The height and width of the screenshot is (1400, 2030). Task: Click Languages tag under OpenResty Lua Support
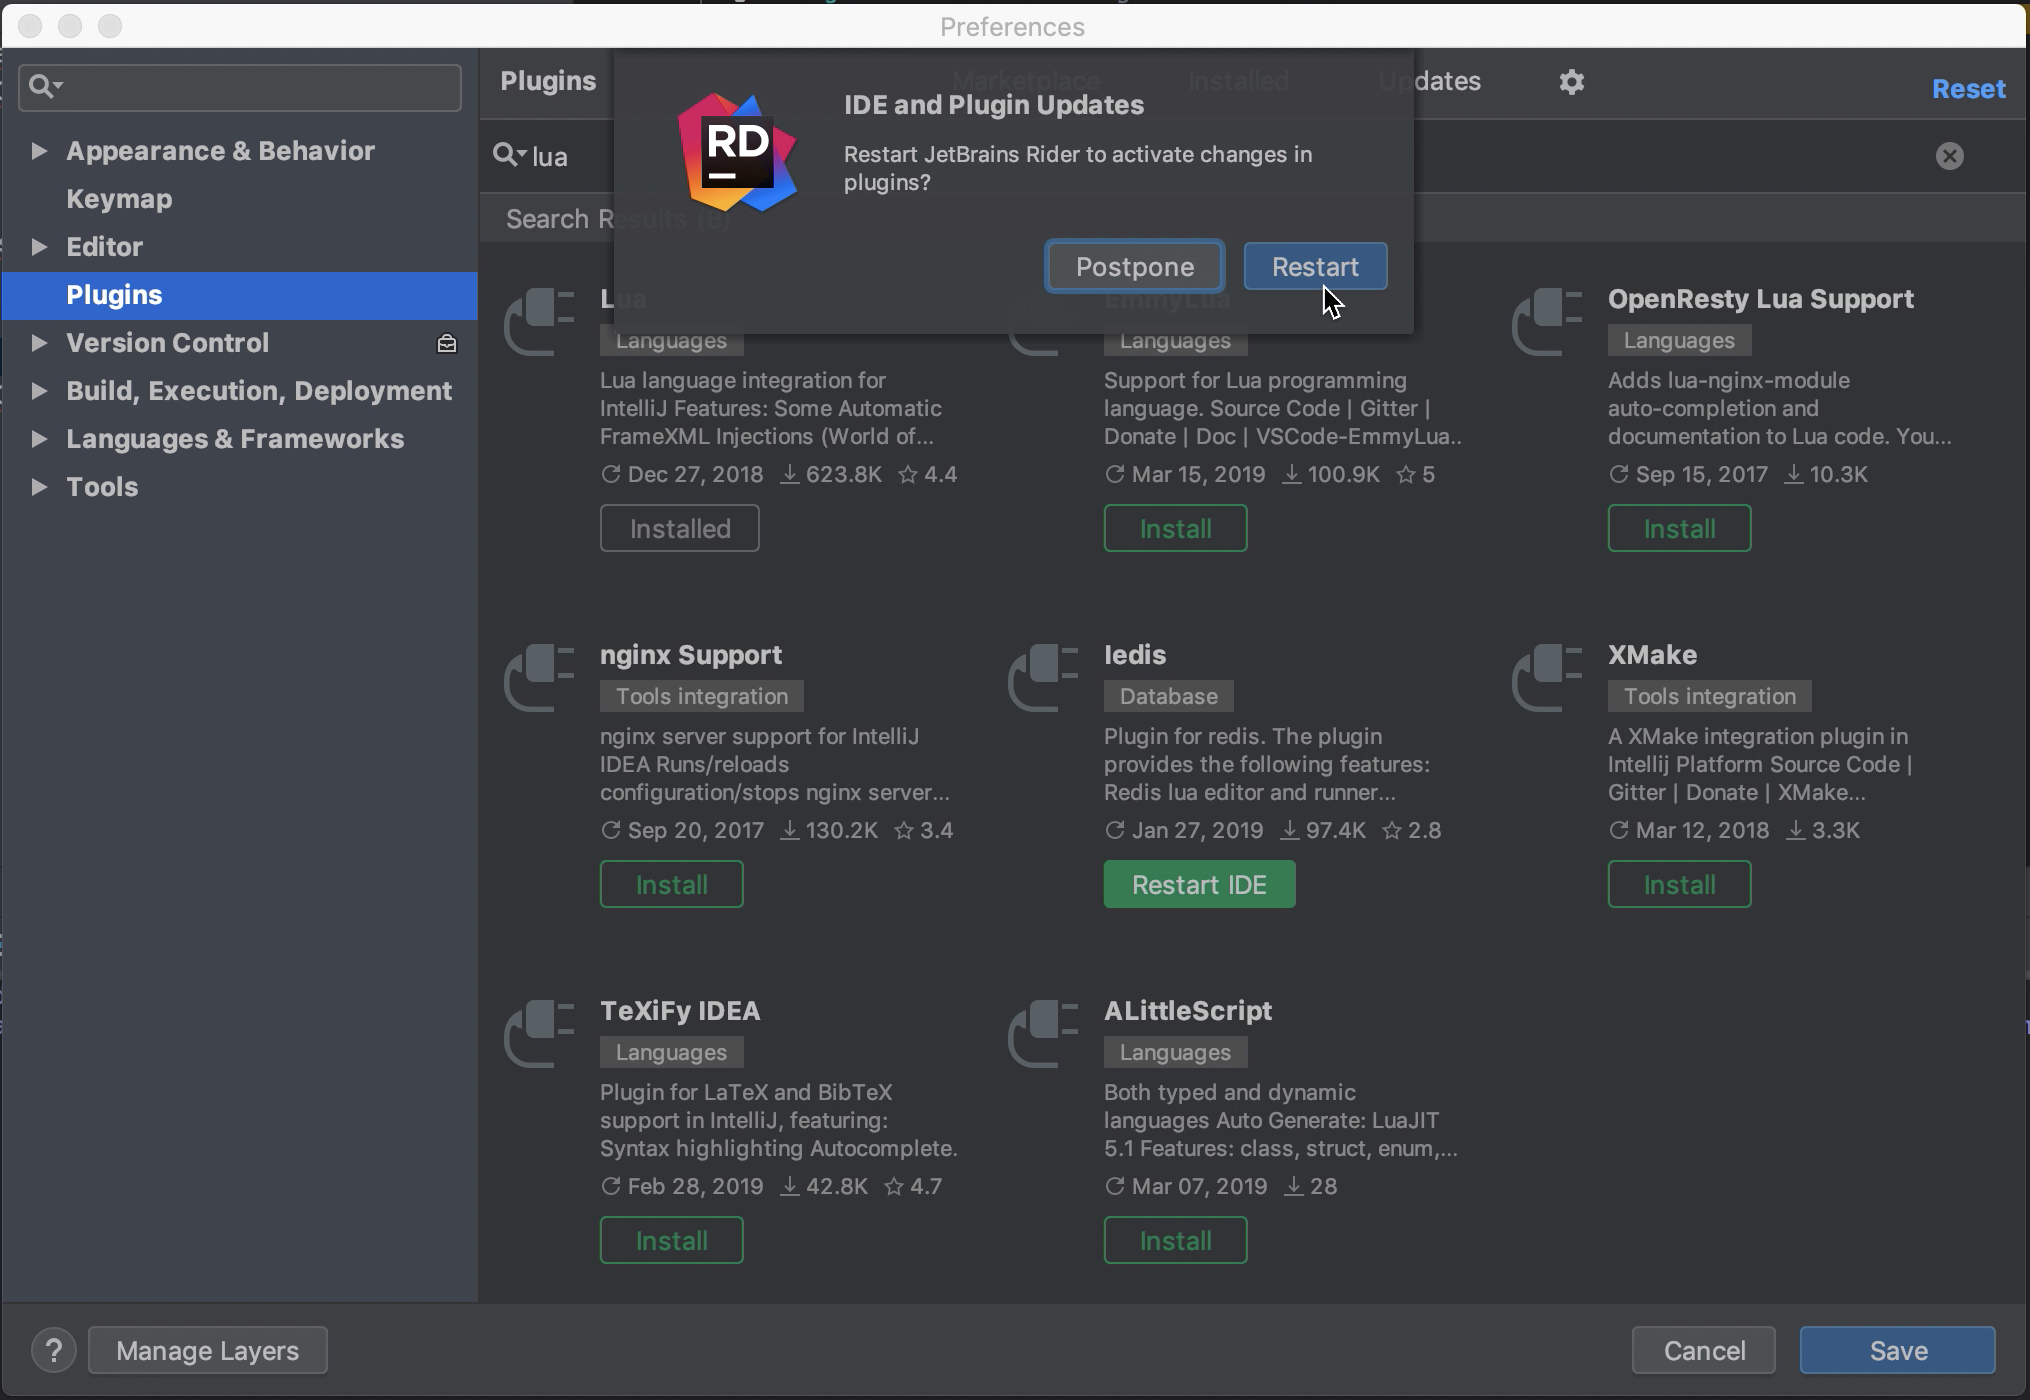pyautogui.click(x=1679, y=340)
